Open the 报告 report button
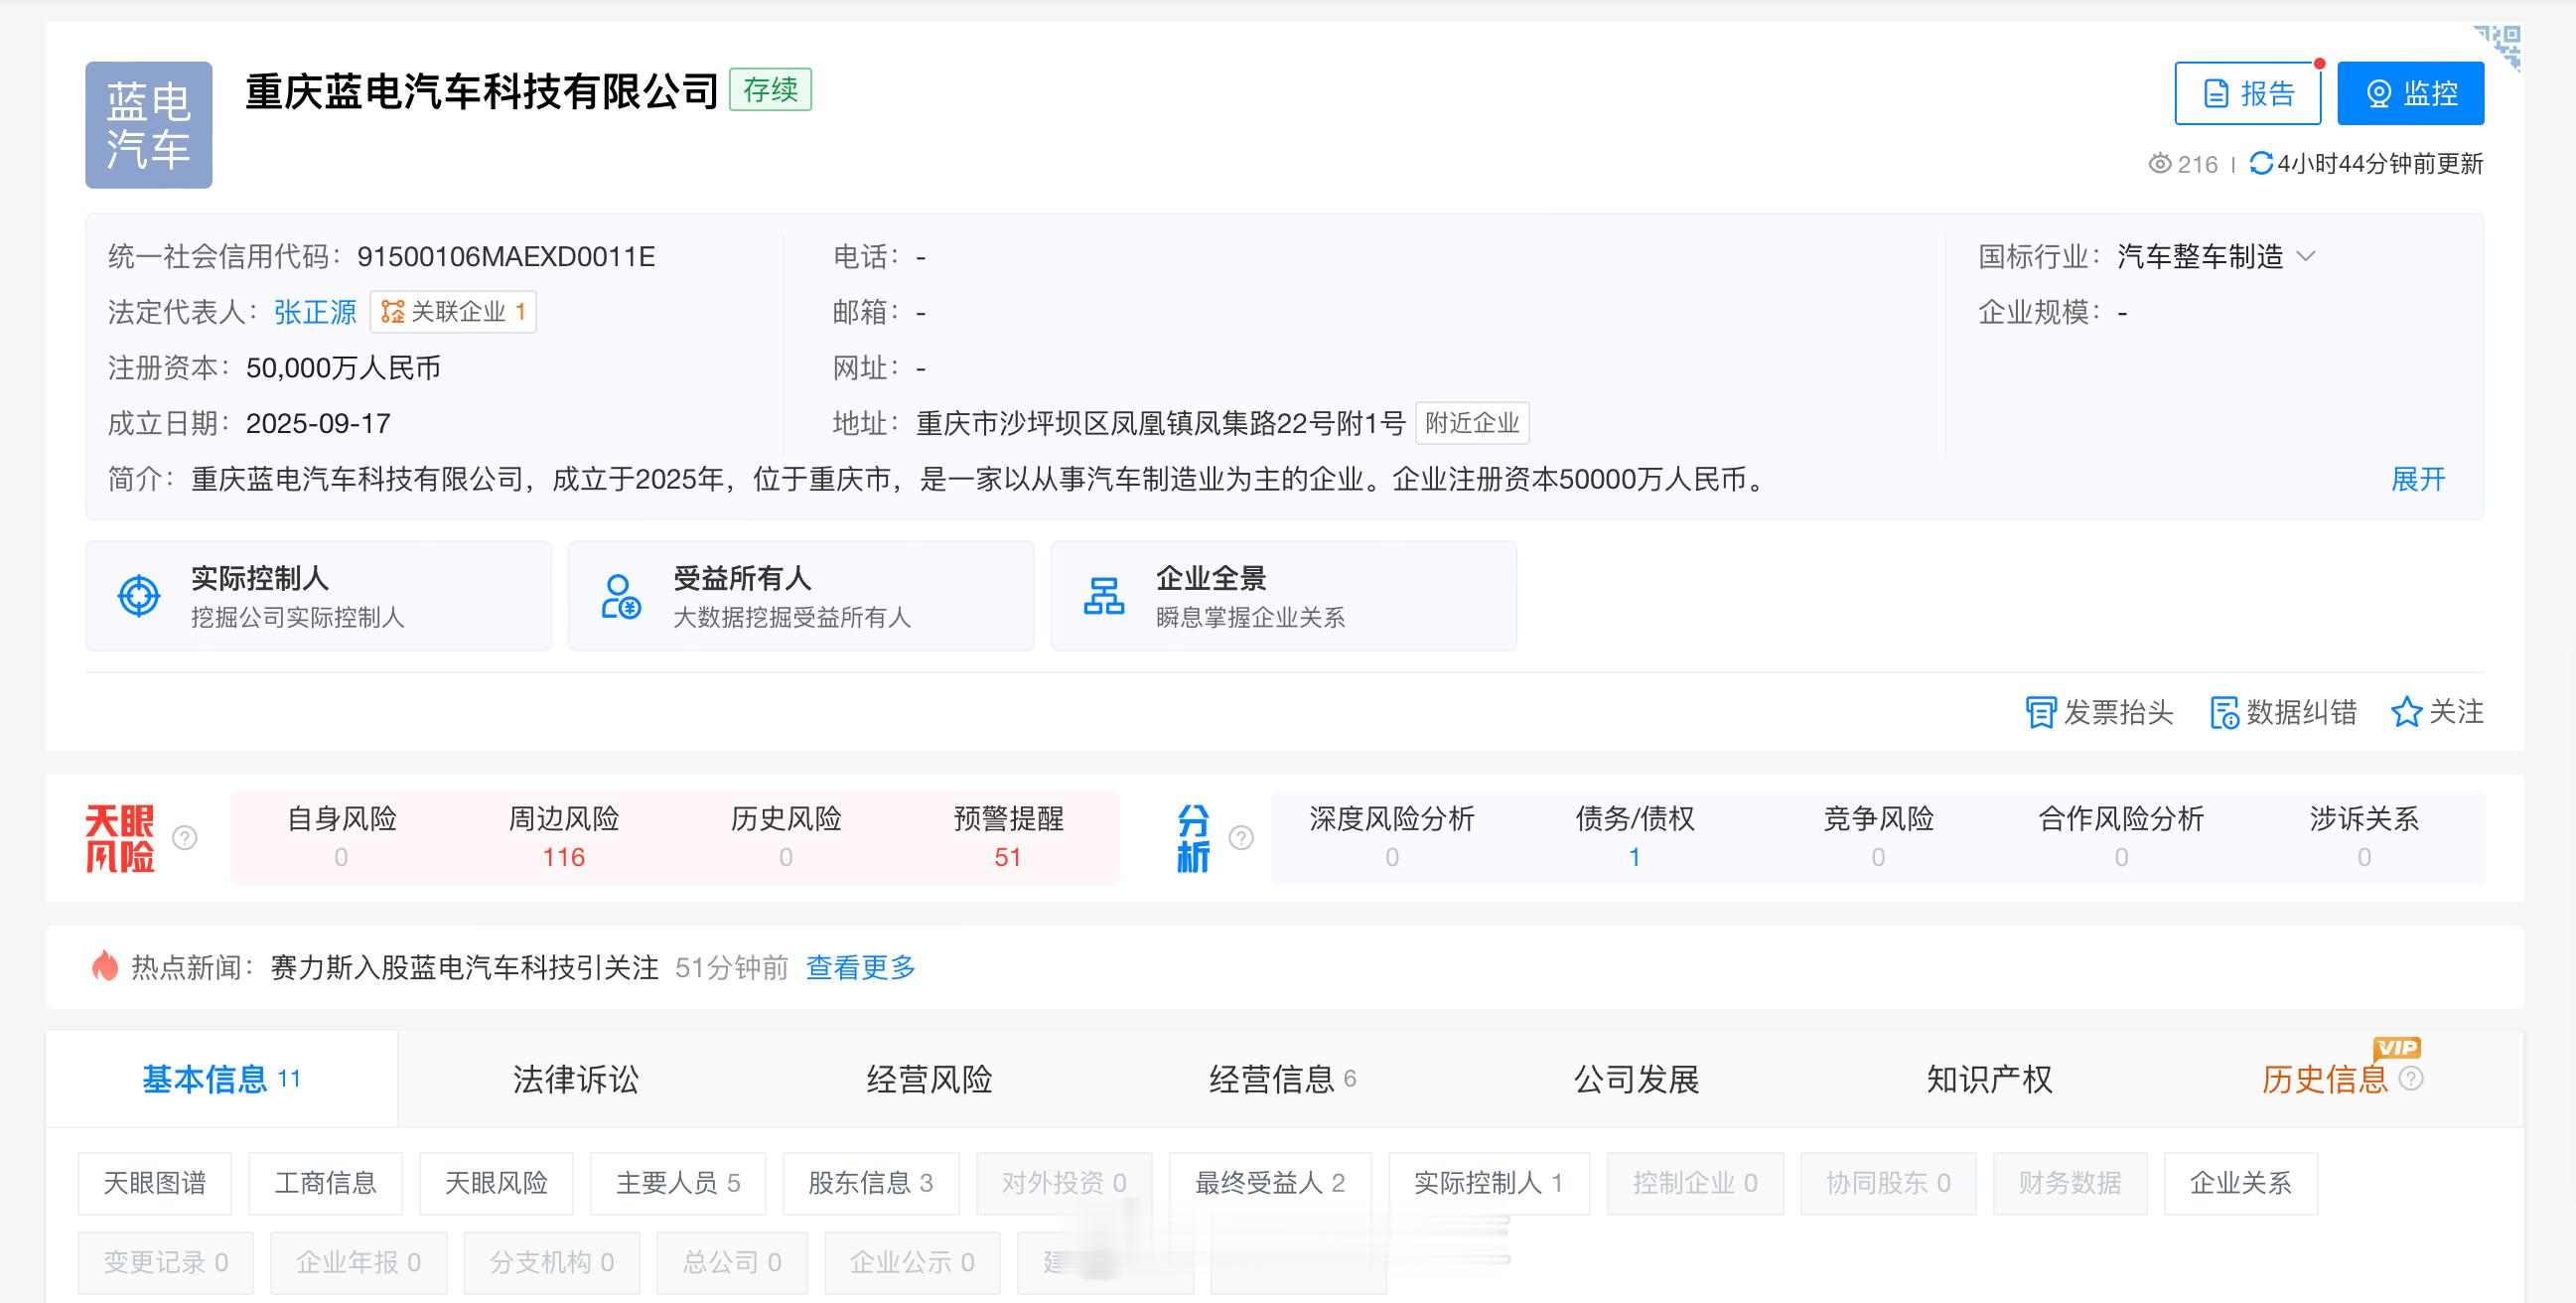This screenshot has height=1303, width=2576. click(2248, 93)
